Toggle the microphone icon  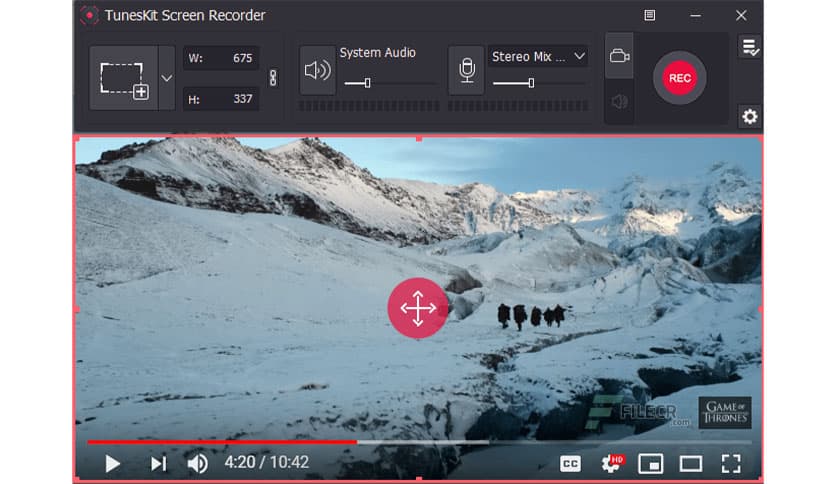pyautogui.click(x=467, y=70)
